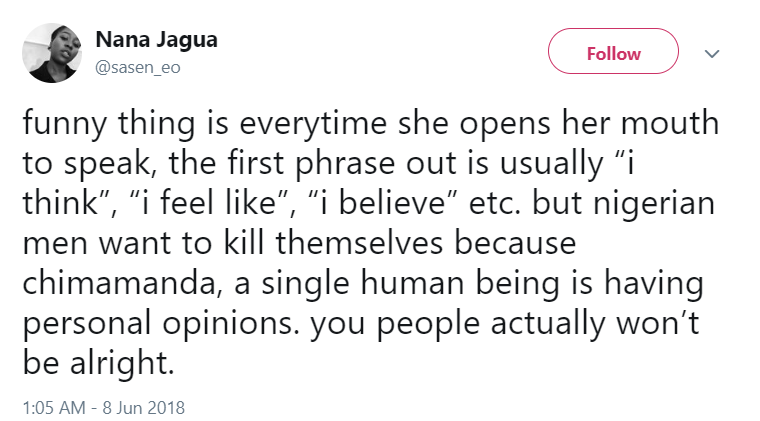Expand the tweet options chevron

tap(713, 53)
